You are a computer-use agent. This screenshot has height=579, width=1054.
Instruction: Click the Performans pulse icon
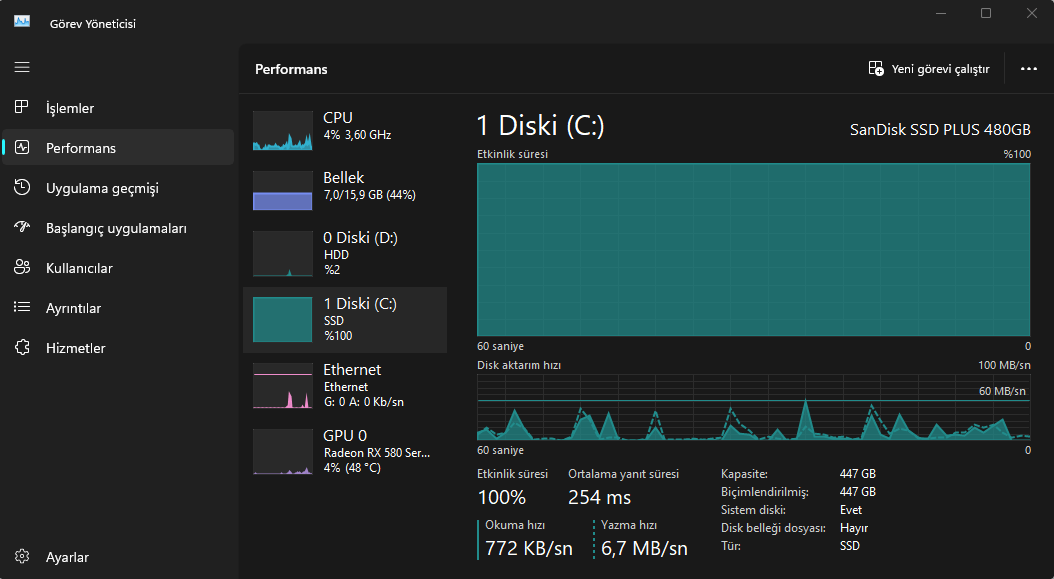[22, 148]
